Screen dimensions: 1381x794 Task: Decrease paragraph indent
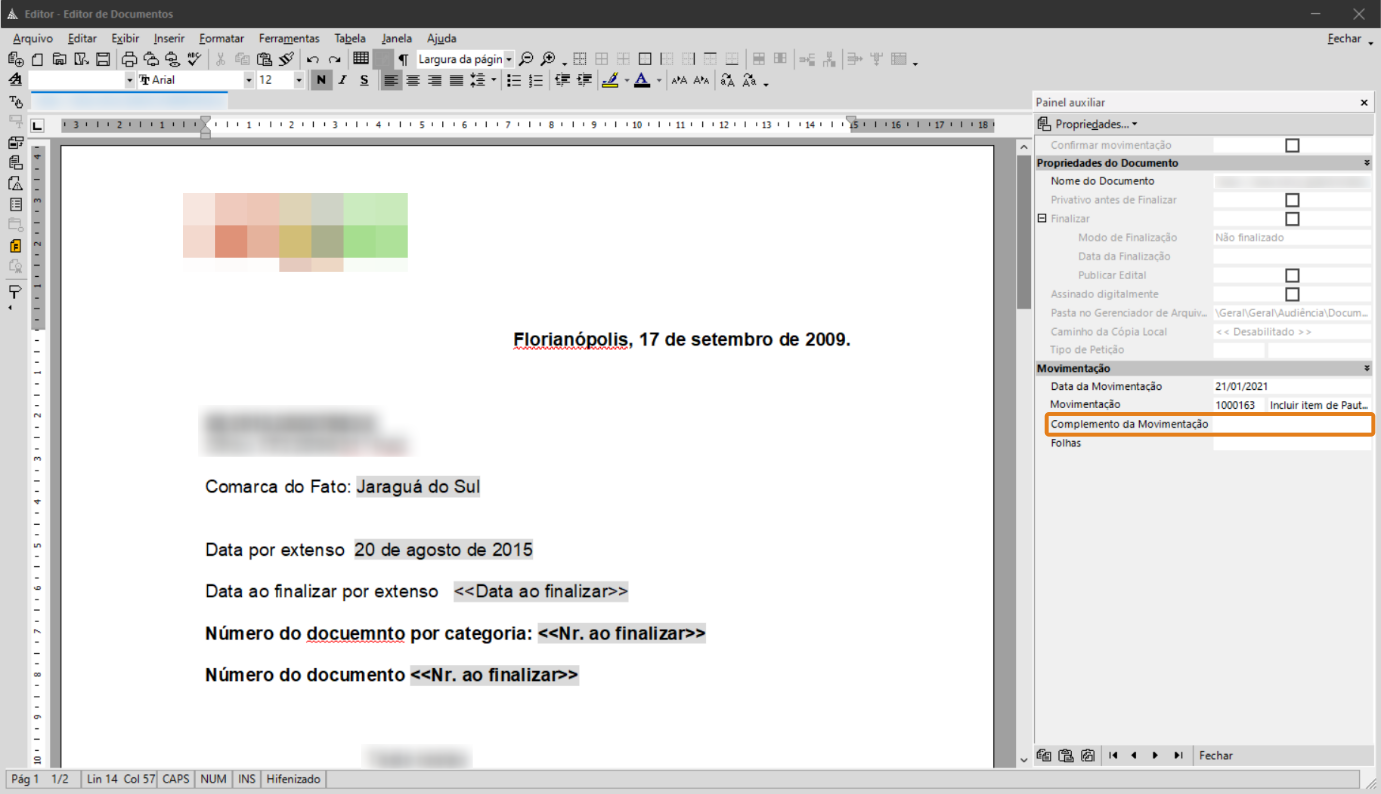coord(562,80)
